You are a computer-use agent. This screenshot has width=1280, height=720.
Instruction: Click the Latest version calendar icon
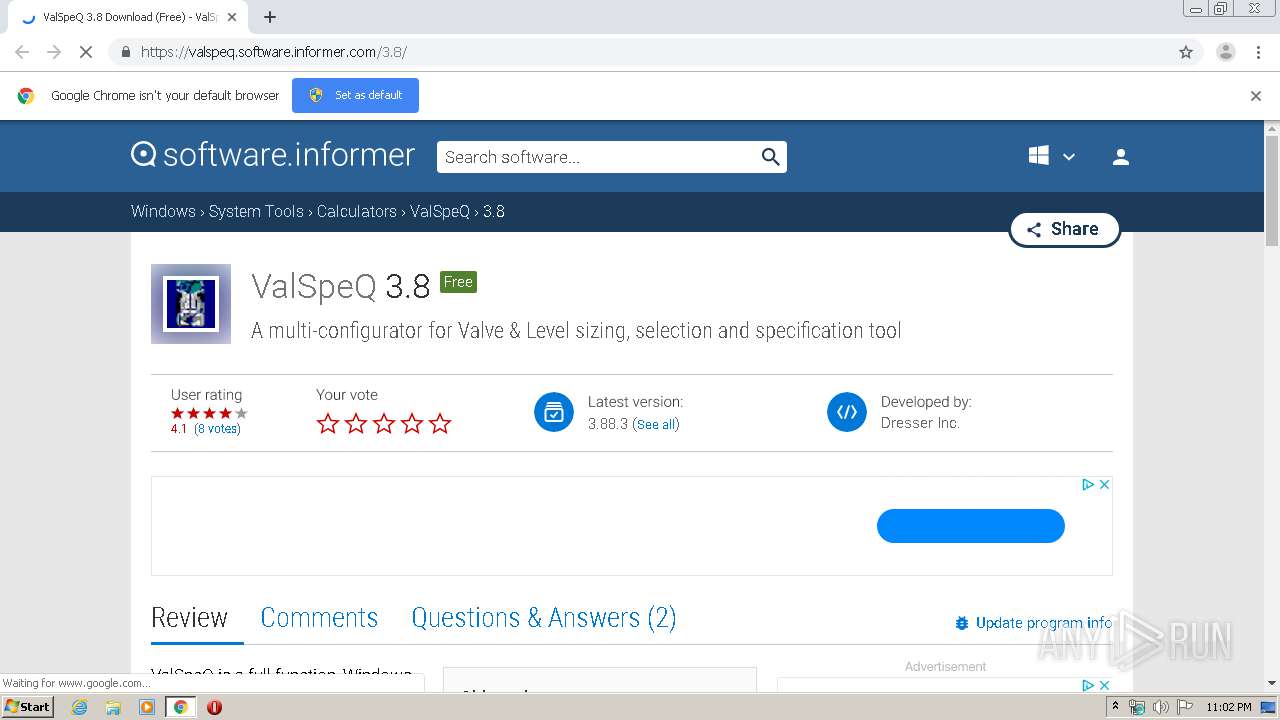[x=554, y=412]
